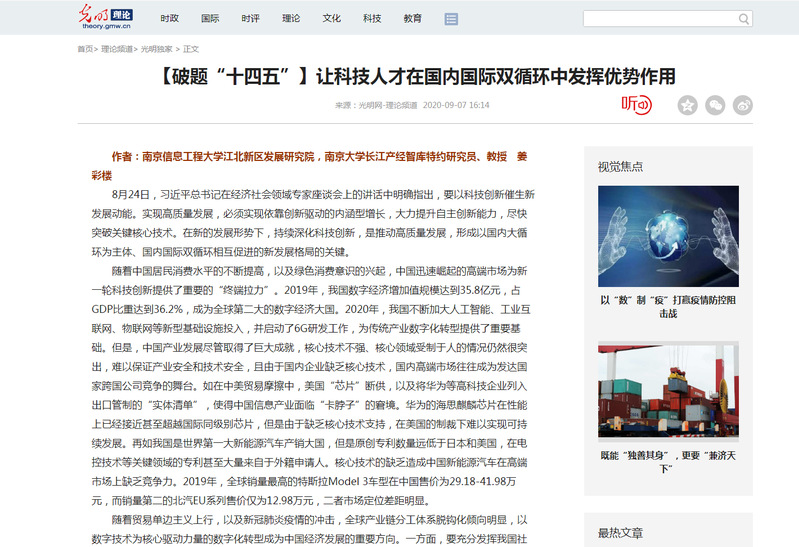
Task: Select the 理论 navigation item
Action: tap(291, 19)
